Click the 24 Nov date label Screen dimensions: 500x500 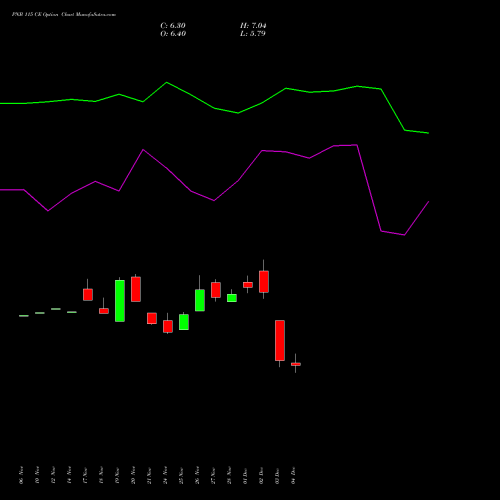165,475
